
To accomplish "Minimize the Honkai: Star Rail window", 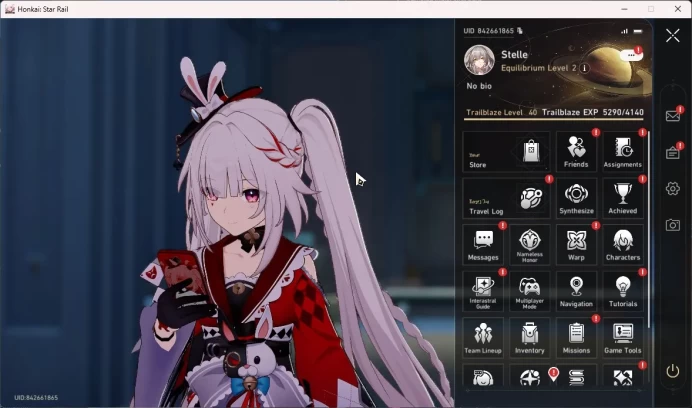I will click(x=624, y=9).
